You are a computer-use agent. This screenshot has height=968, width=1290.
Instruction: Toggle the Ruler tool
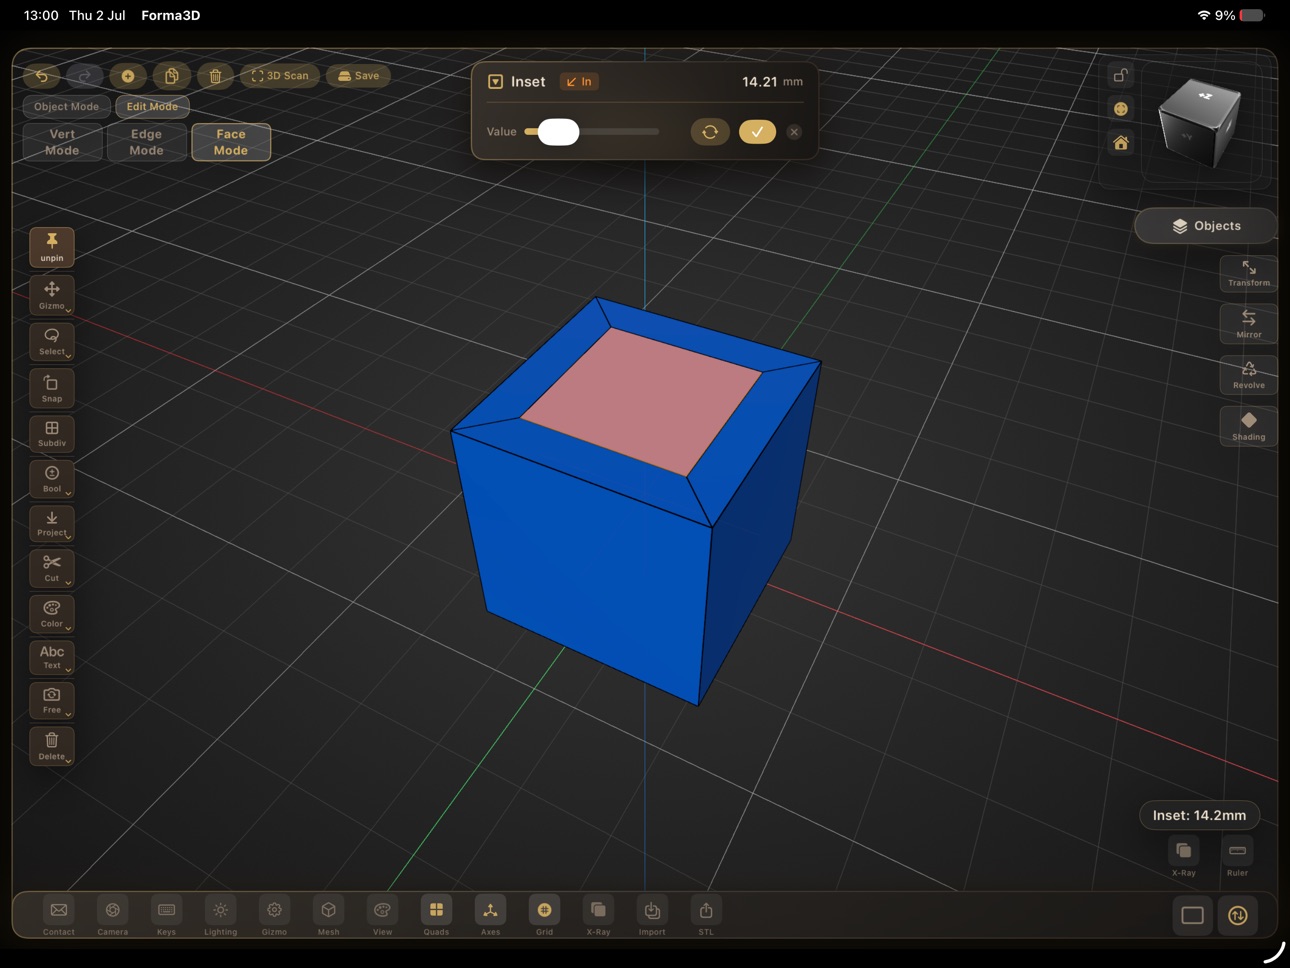(1237, 857)
